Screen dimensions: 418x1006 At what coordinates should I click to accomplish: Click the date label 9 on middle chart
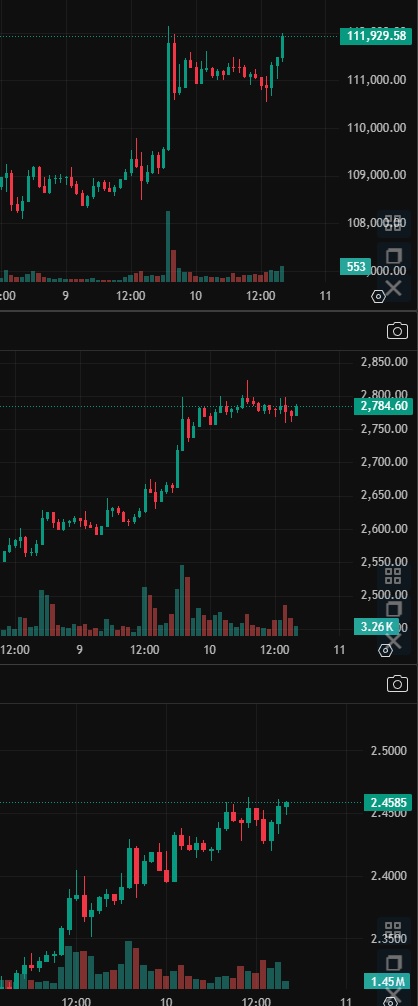[79, 650]
